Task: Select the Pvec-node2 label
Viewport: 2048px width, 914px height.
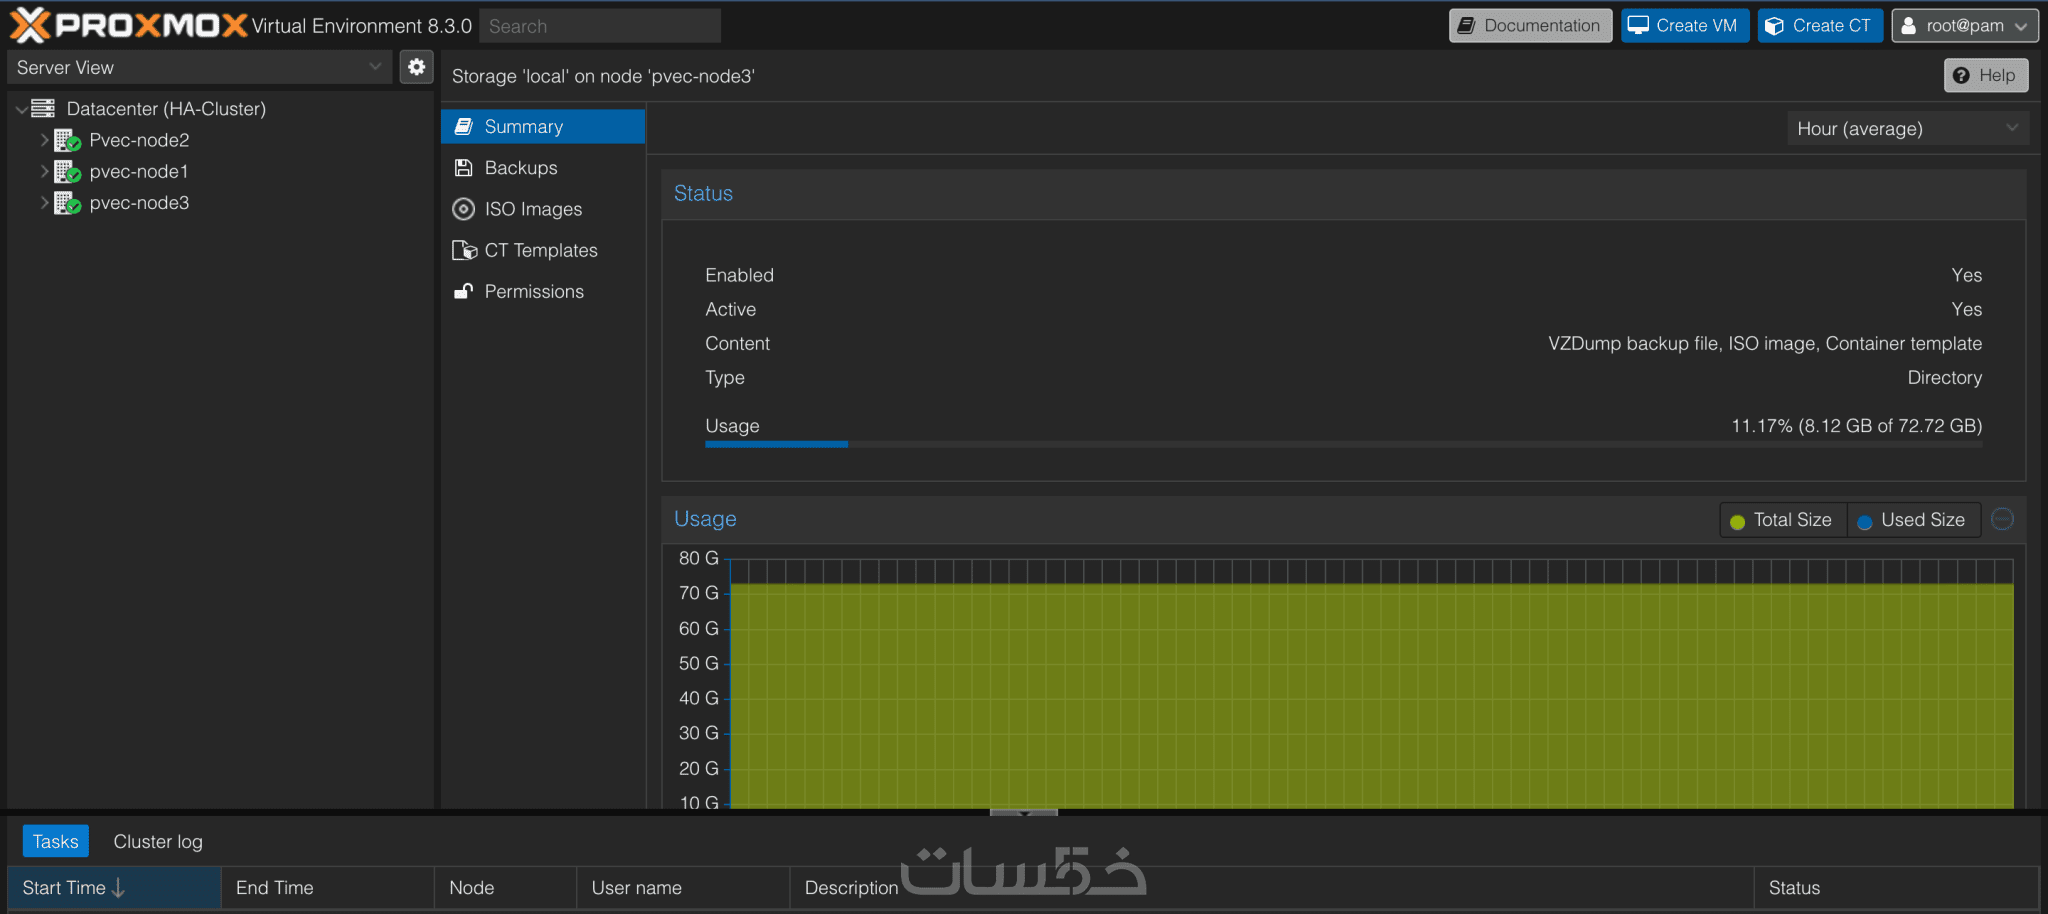Action: (139, 140)
